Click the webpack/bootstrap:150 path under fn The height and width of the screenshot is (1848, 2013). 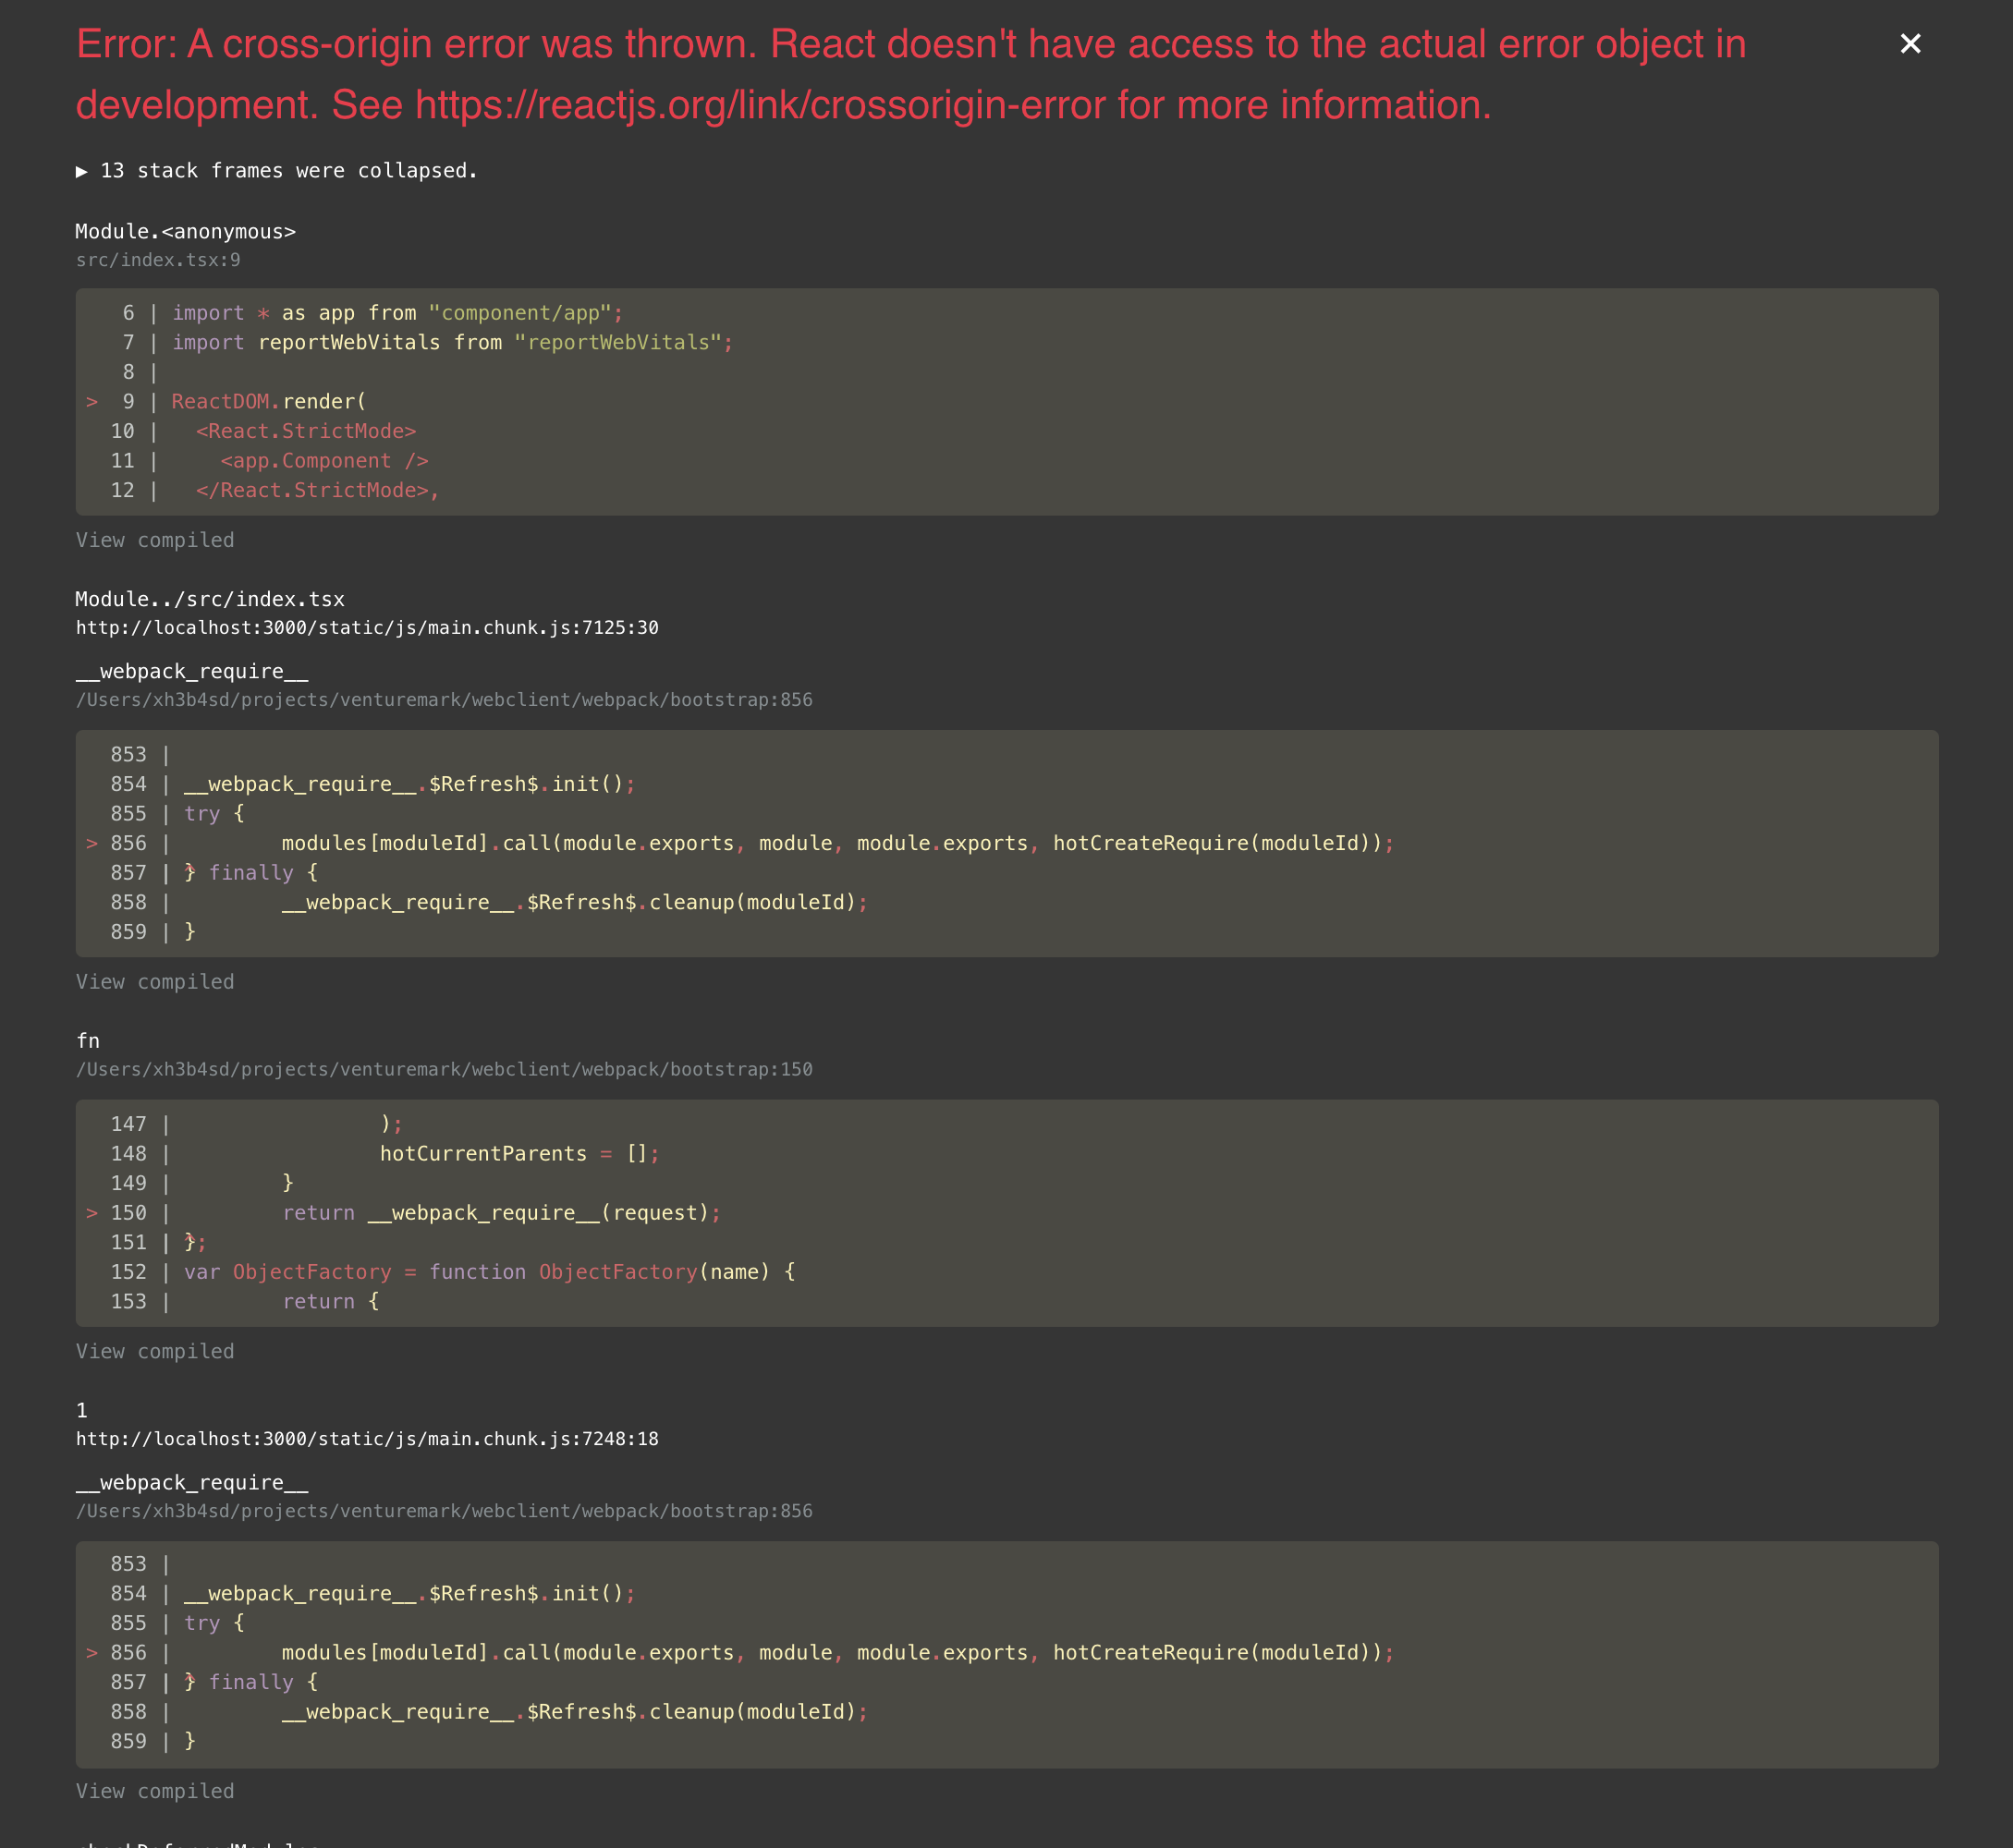pyautogui.click(x=444, y=1069)
